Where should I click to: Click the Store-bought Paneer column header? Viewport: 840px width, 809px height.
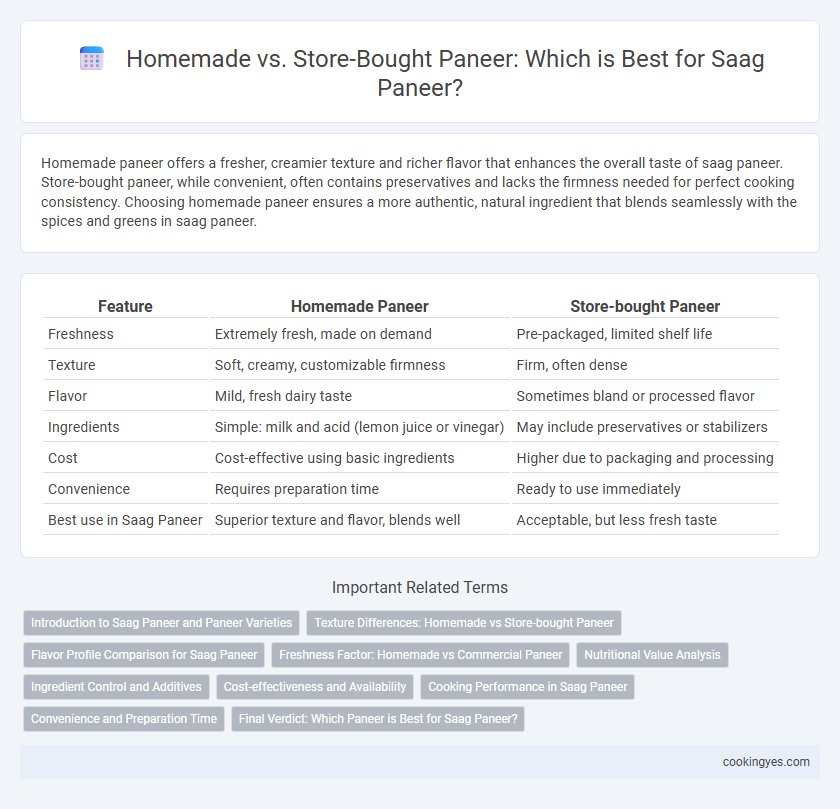click(645, 306)
